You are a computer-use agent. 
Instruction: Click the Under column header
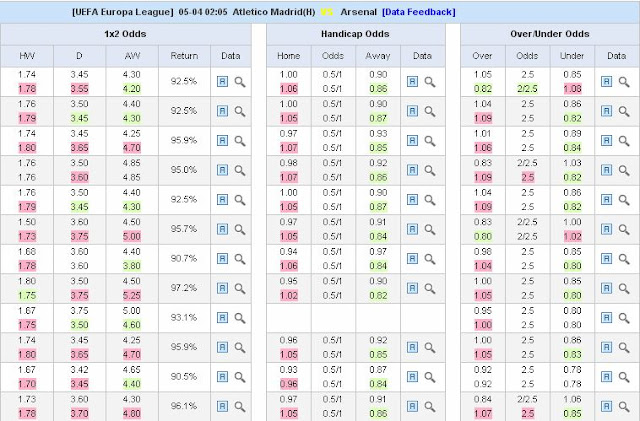[x=572, y=56]
